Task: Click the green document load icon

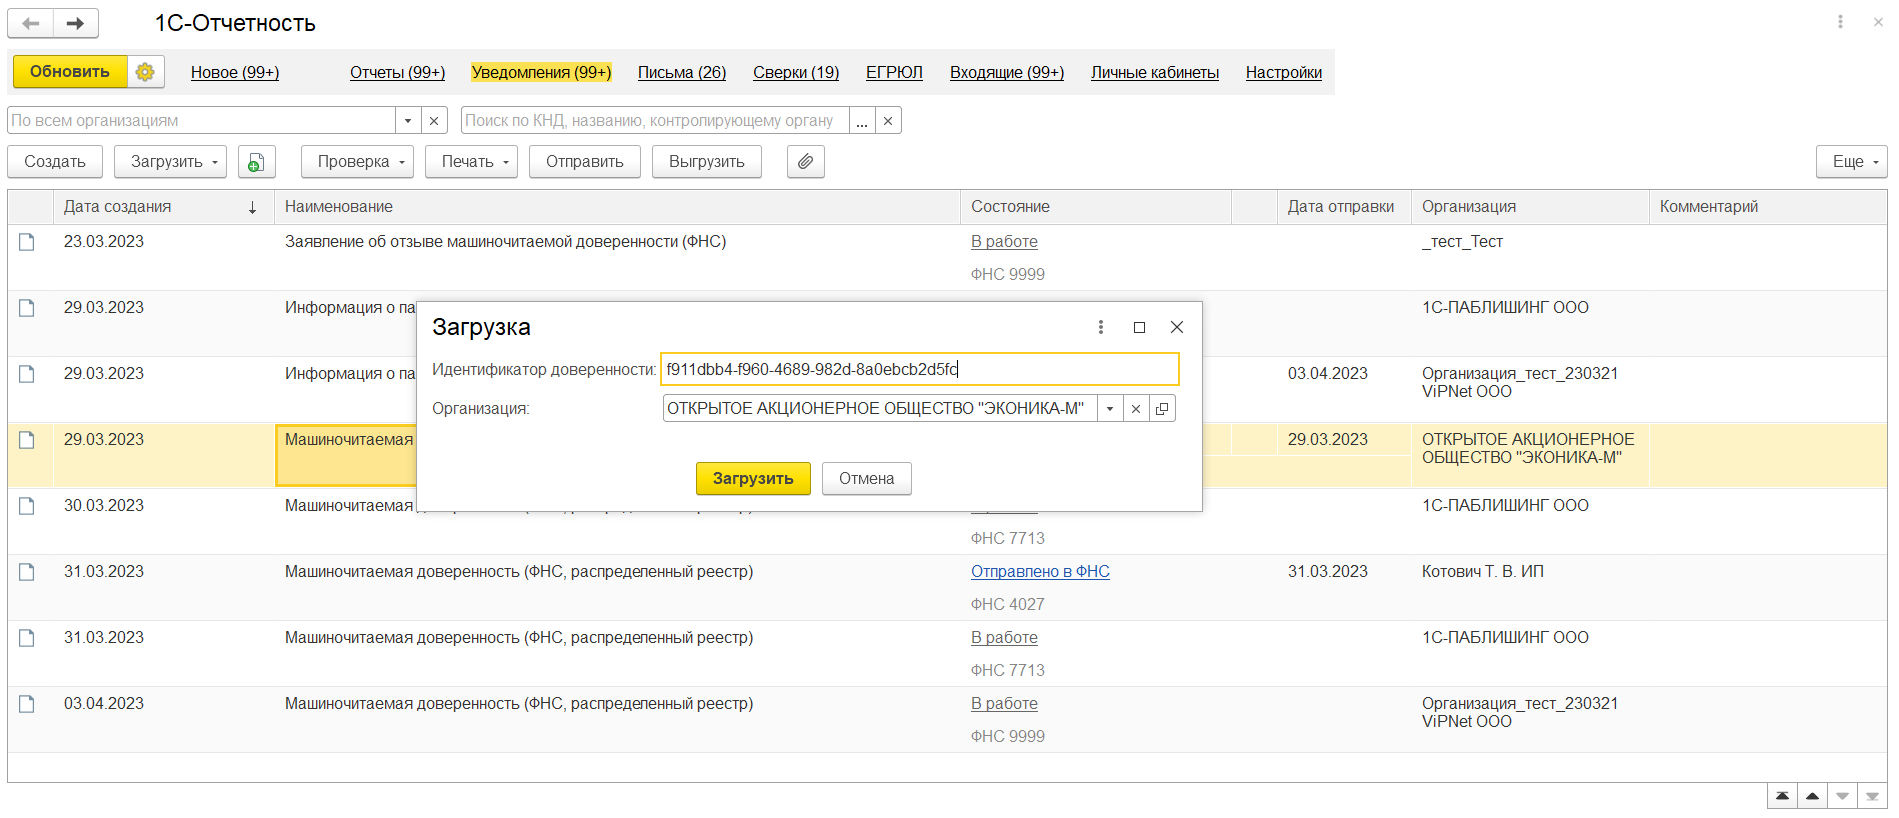Action: point(257,162)
